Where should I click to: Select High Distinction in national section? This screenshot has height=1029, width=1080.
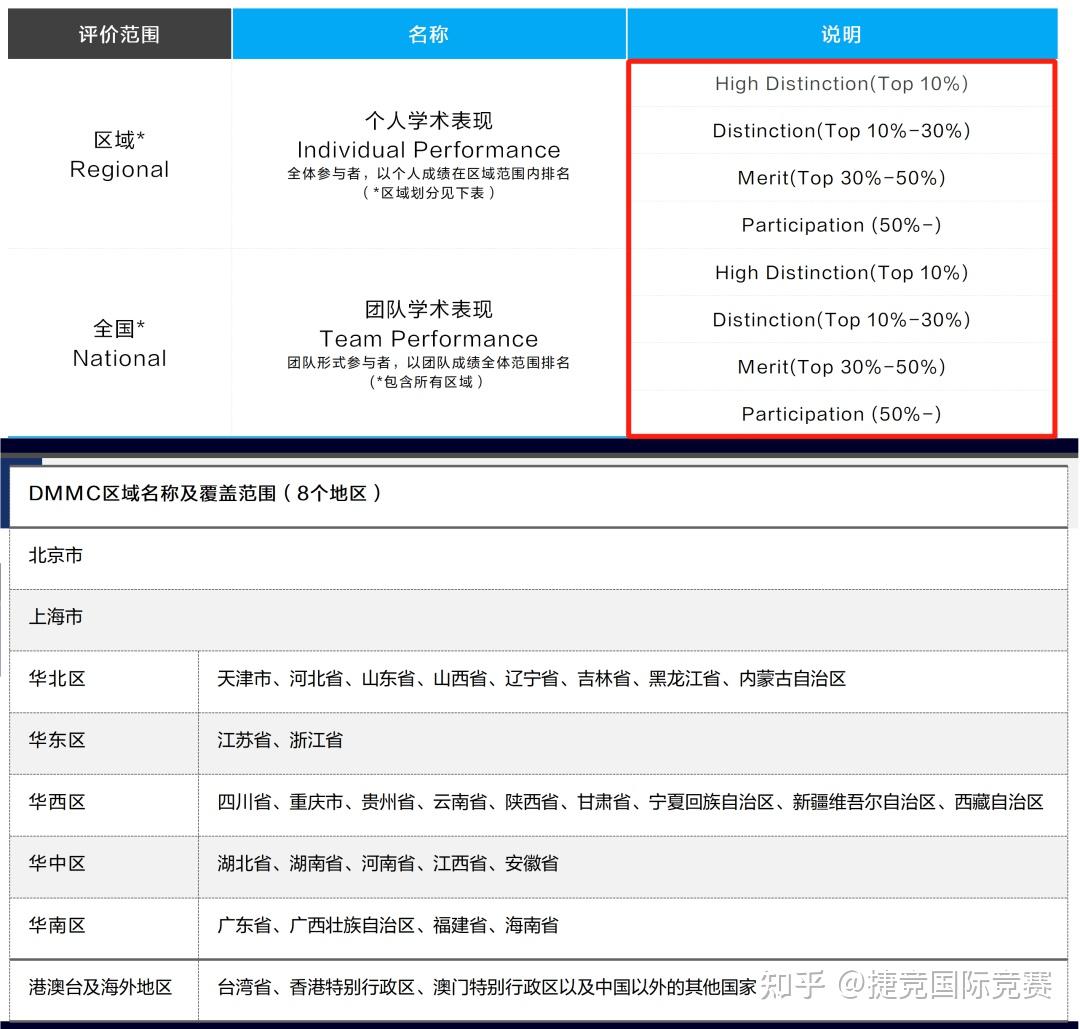pyautogui.click(x=841, y=272)
